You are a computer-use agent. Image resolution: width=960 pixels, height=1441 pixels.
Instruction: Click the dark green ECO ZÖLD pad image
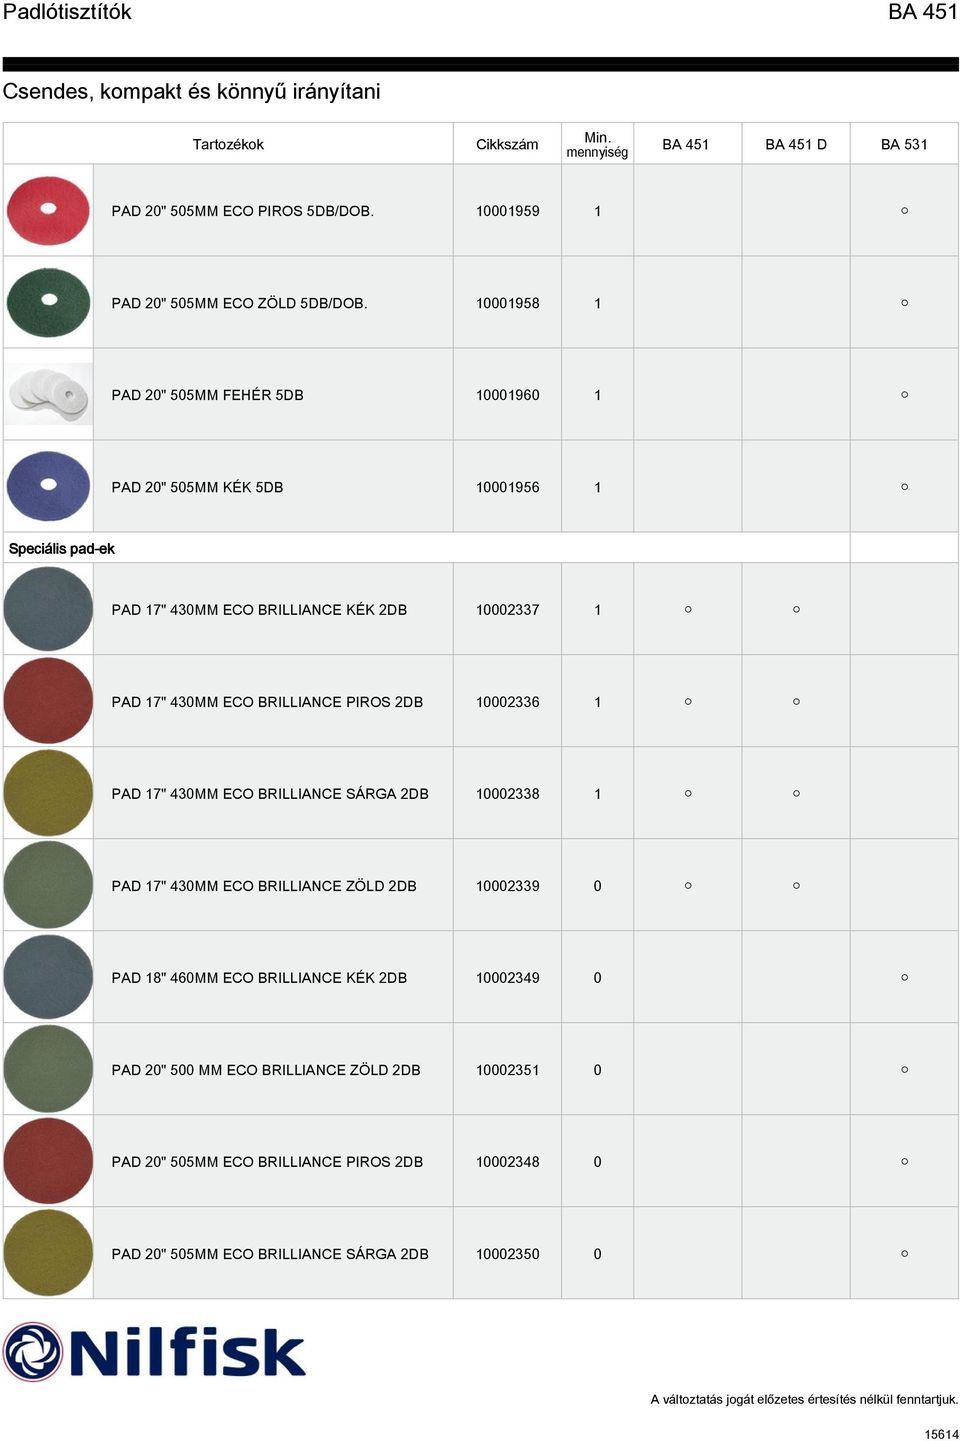48,303
